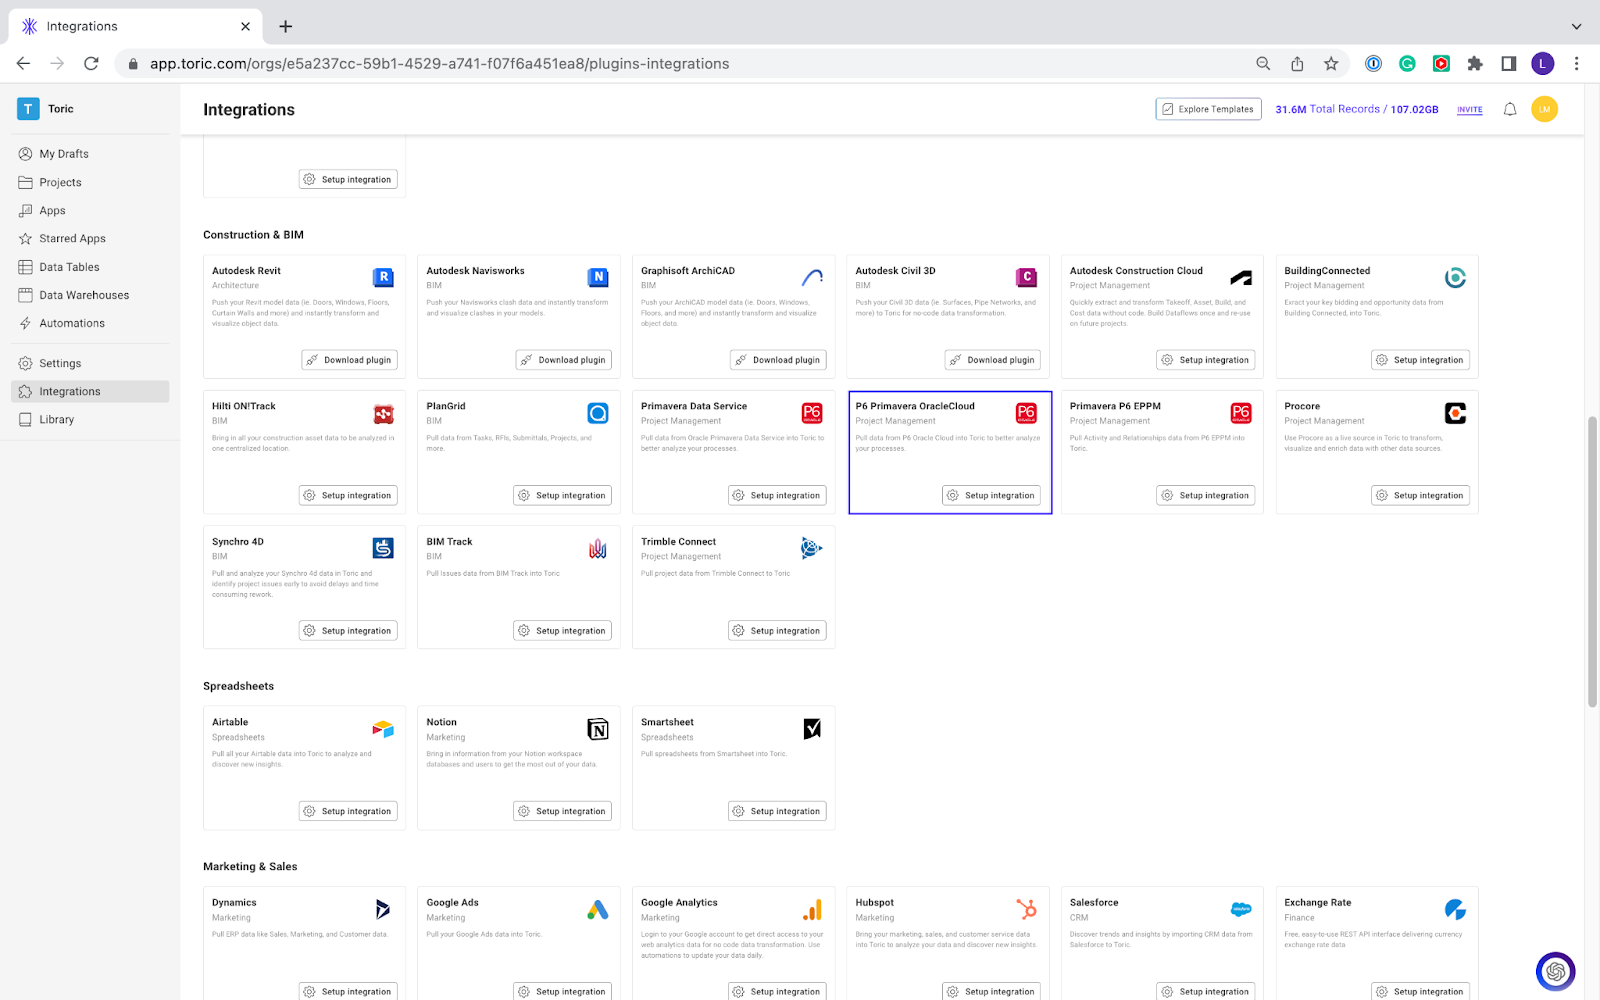Click the tab search chevron
Viewport: 1600px width, 1000px height.
point(1576,26)
